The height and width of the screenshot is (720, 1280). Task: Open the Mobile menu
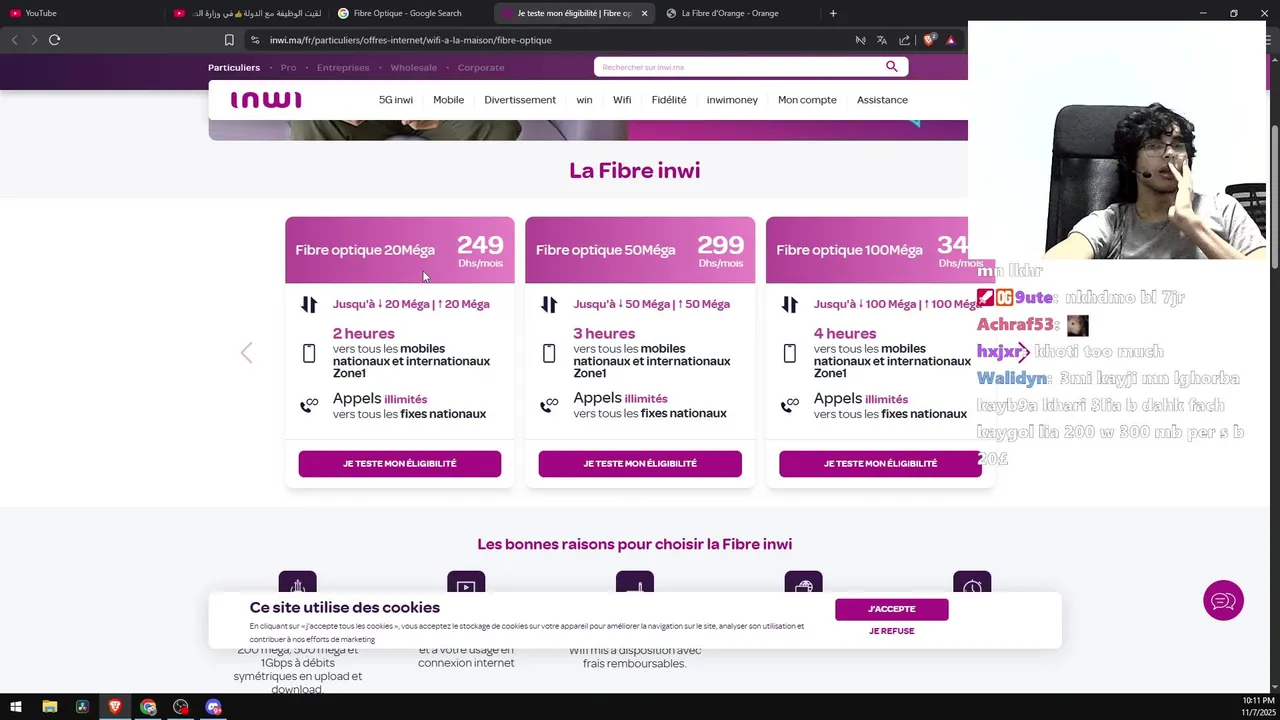pyautogui.click(x=448, y=100)
